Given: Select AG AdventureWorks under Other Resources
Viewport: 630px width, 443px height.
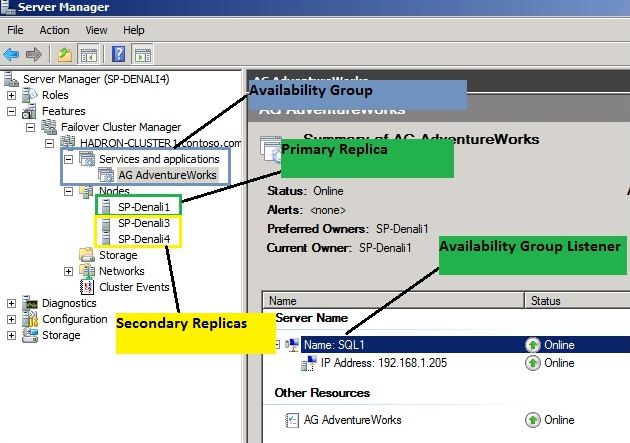Looking at the screenshot, I should (x=352, y=420).
